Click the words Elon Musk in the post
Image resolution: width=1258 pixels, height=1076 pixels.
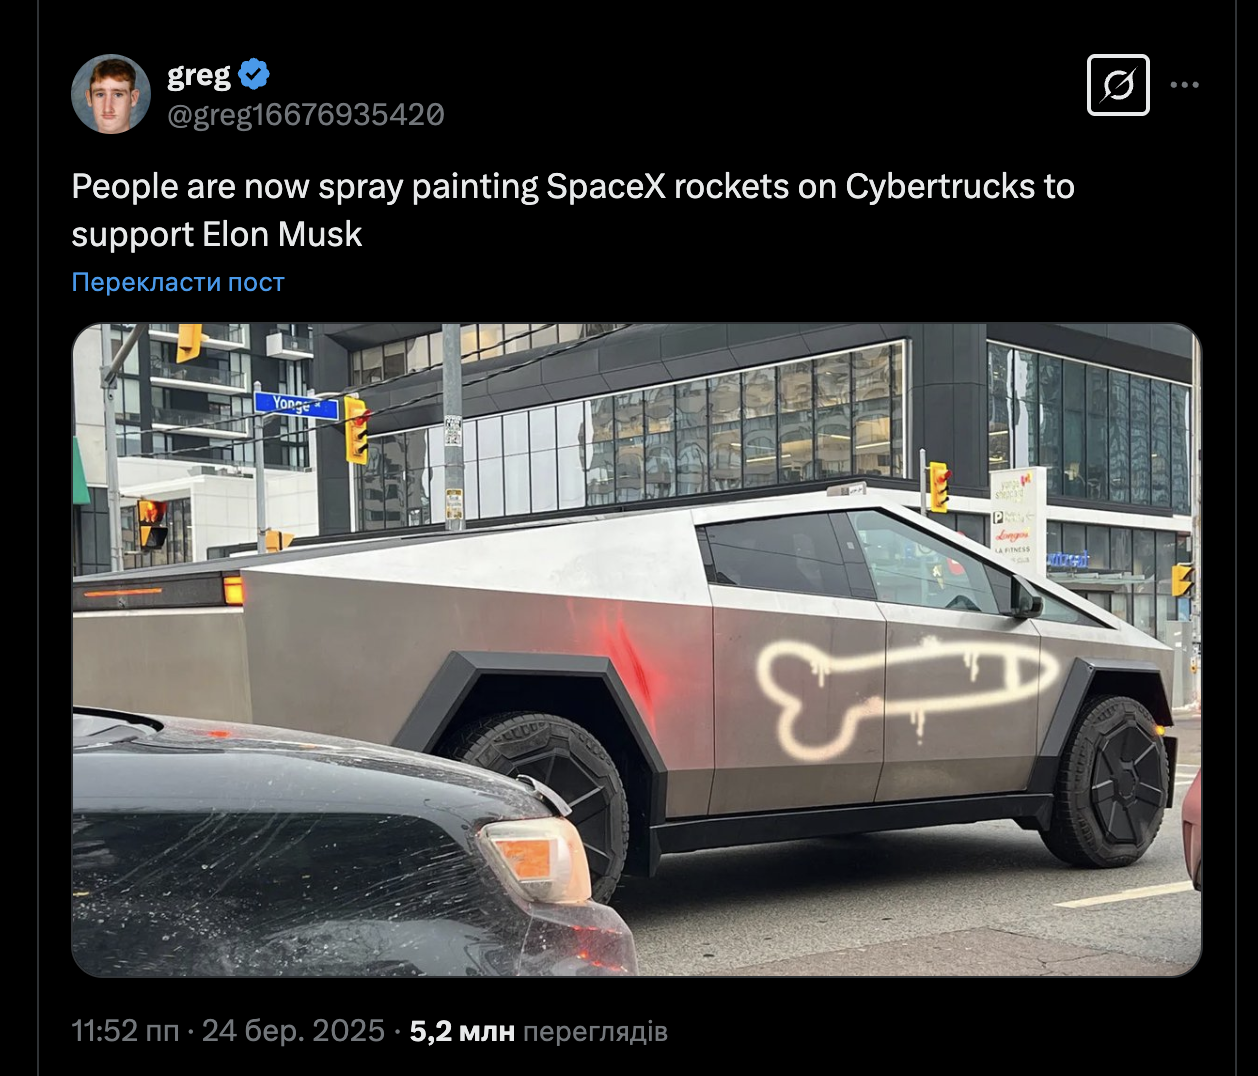pos(282,234)
